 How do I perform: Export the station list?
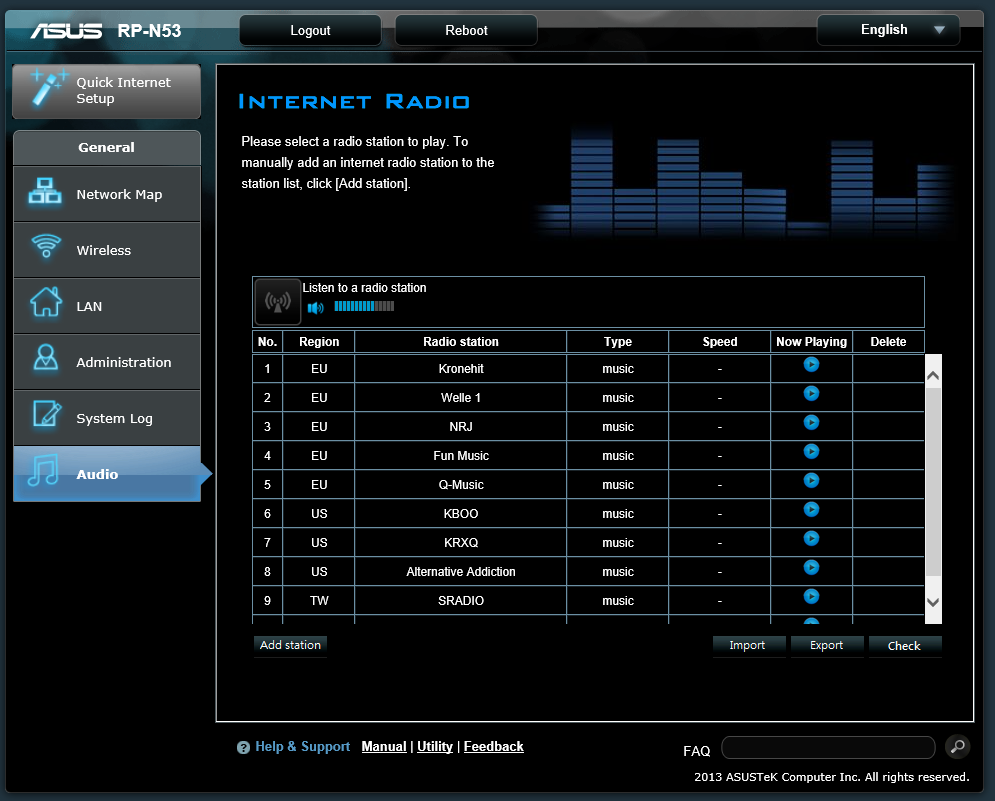[x=827, y=645]
